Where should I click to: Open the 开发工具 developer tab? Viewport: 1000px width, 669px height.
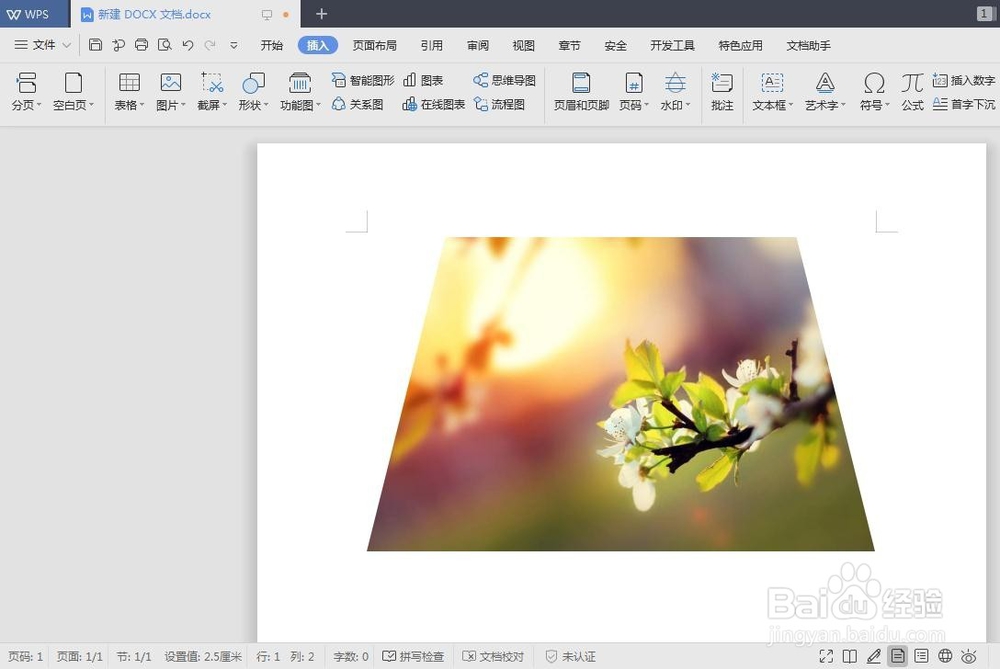[672, 45]
